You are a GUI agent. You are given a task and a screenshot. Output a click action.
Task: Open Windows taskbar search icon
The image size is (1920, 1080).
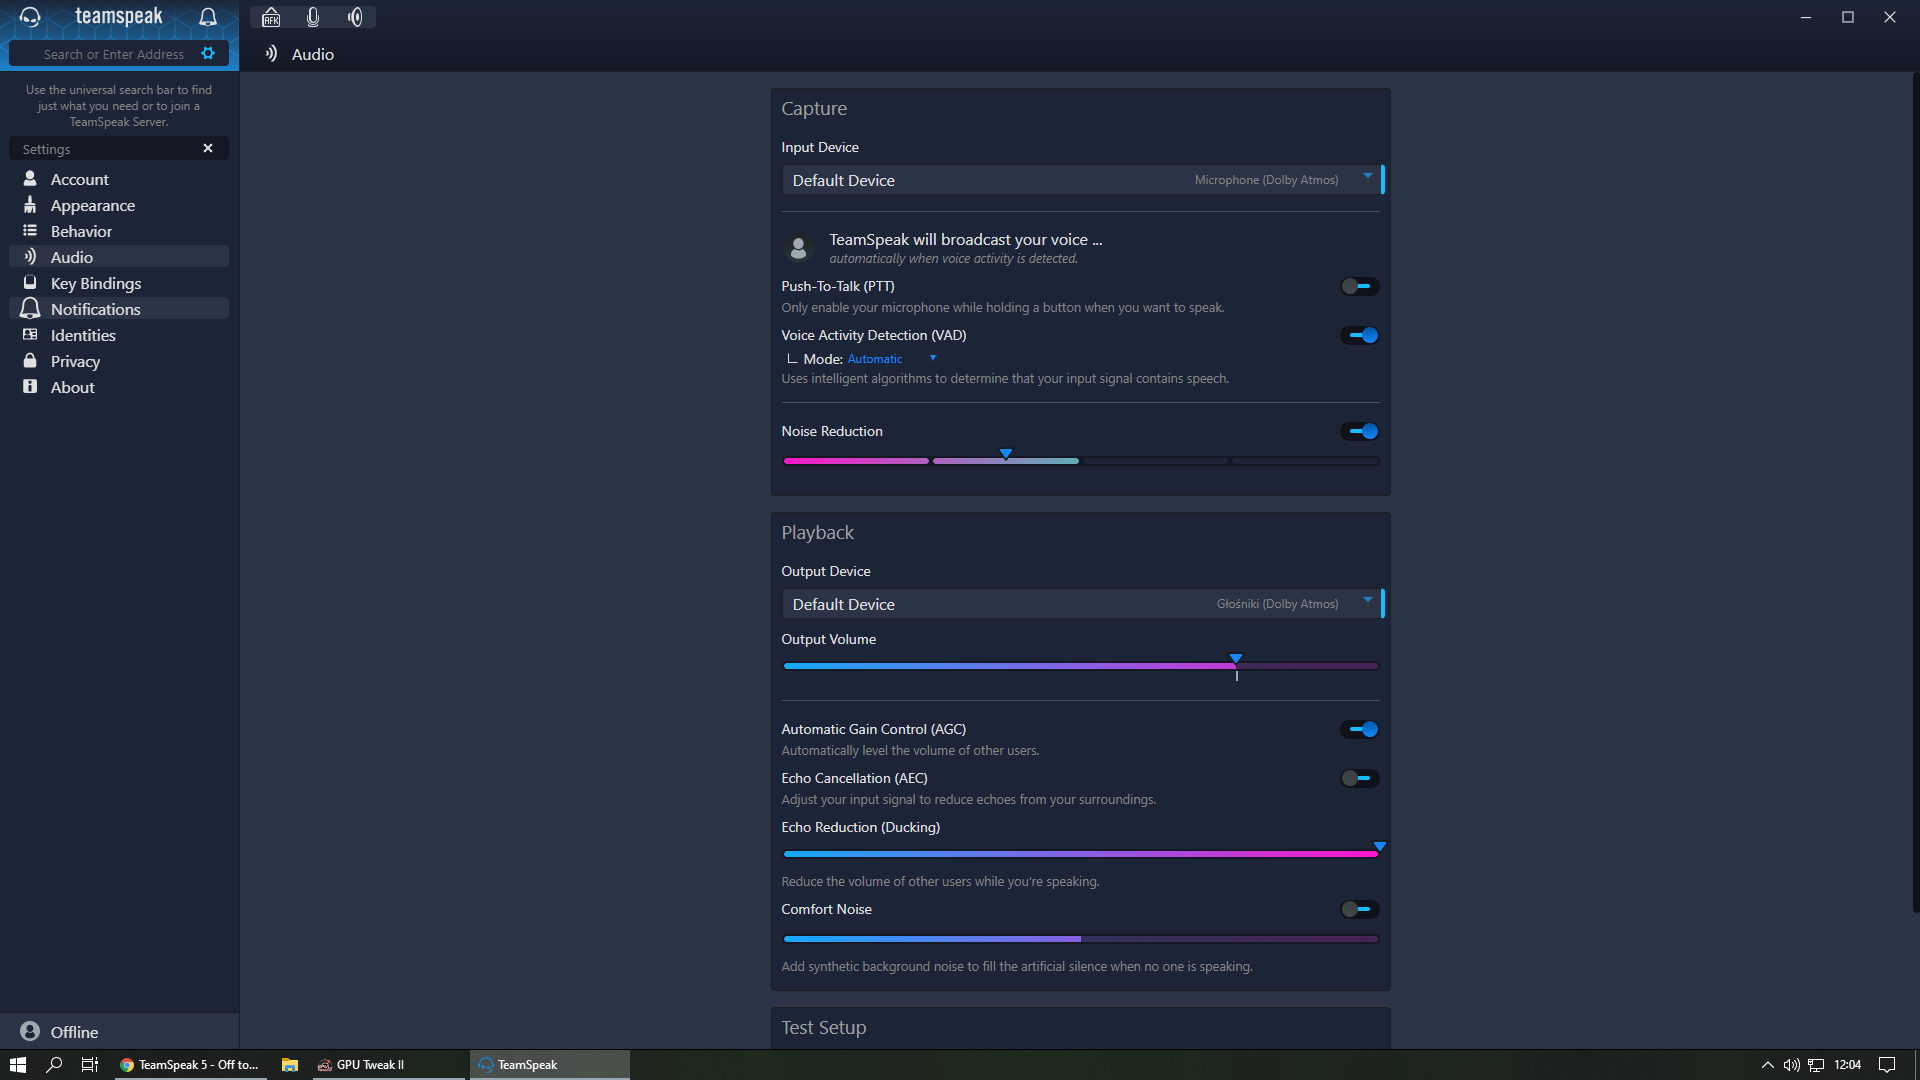coord(54,1065)
